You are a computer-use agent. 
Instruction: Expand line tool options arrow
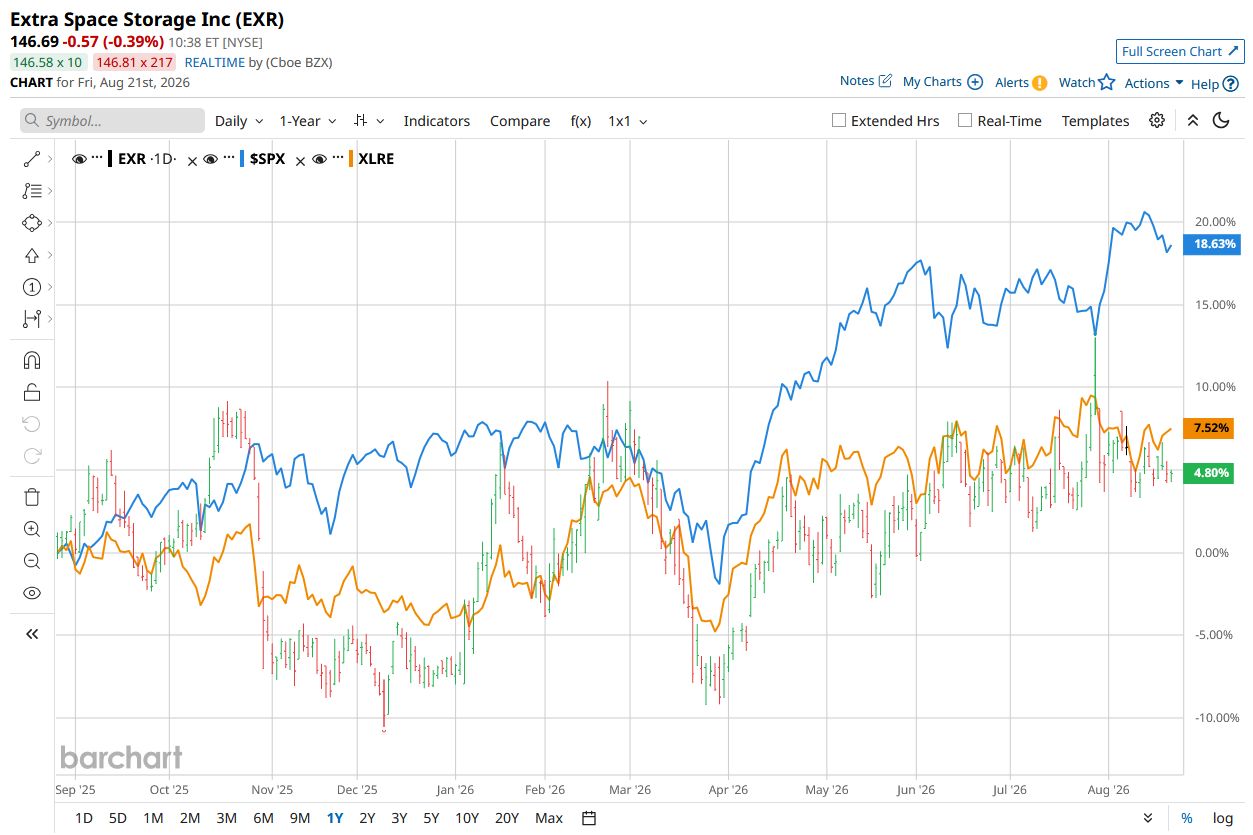click(50, 158)
